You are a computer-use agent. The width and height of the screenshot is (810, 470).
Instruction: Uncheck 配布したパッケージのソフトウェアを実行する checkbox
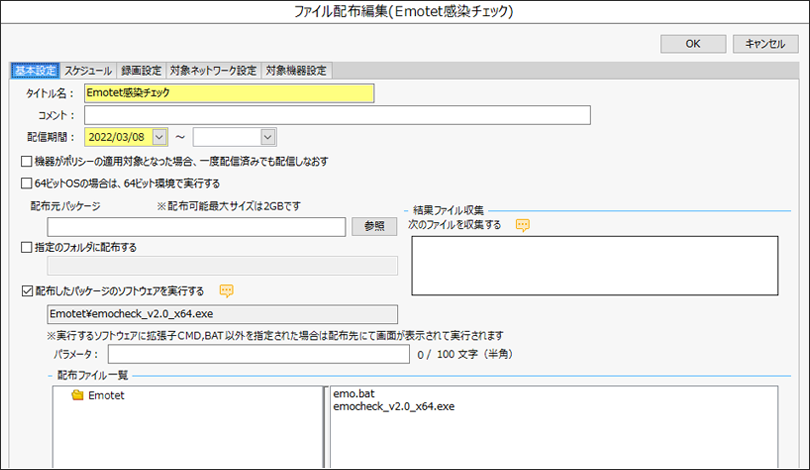(x=27, y=291)
